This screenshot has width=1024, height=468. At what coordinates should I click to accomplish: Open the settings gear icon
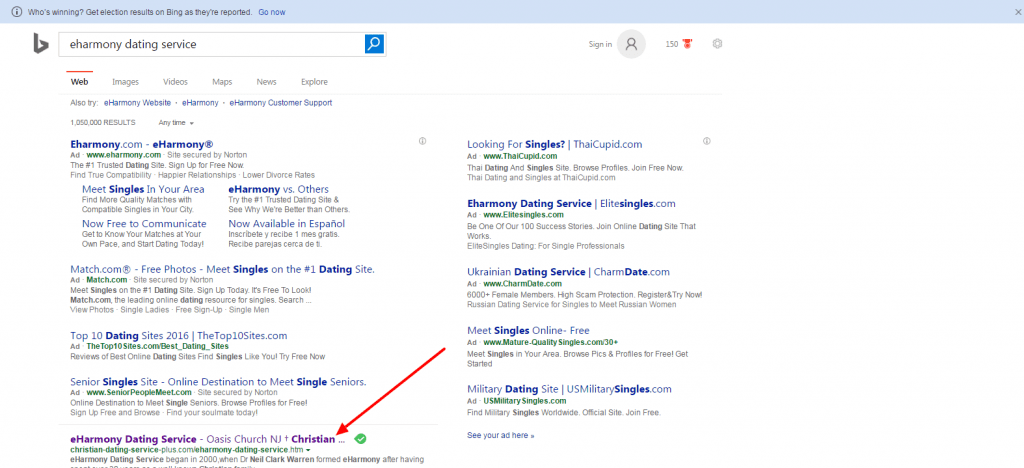point(717,44)
